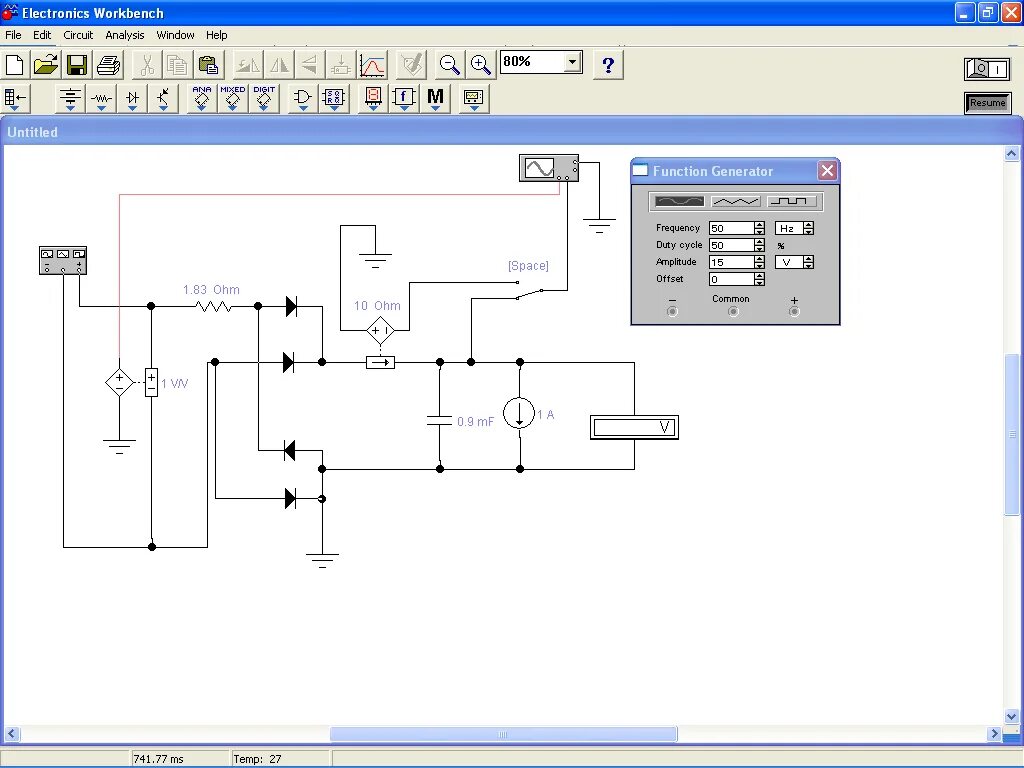The height and width of the screenshot is (768, 1024).
Task: Select the function generator component on canvas
Action: pyautogui.click(x=63, y=261)
